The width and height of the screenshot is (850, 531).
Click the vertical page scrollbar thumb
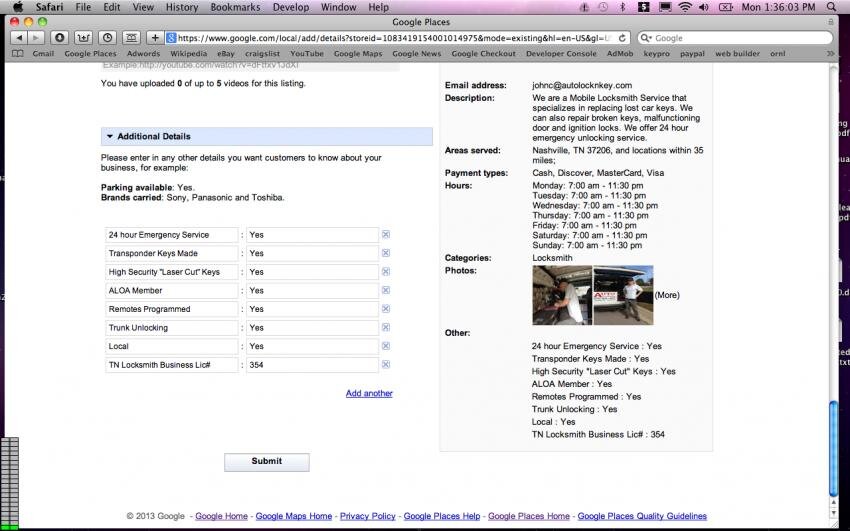tap(834, 448)
